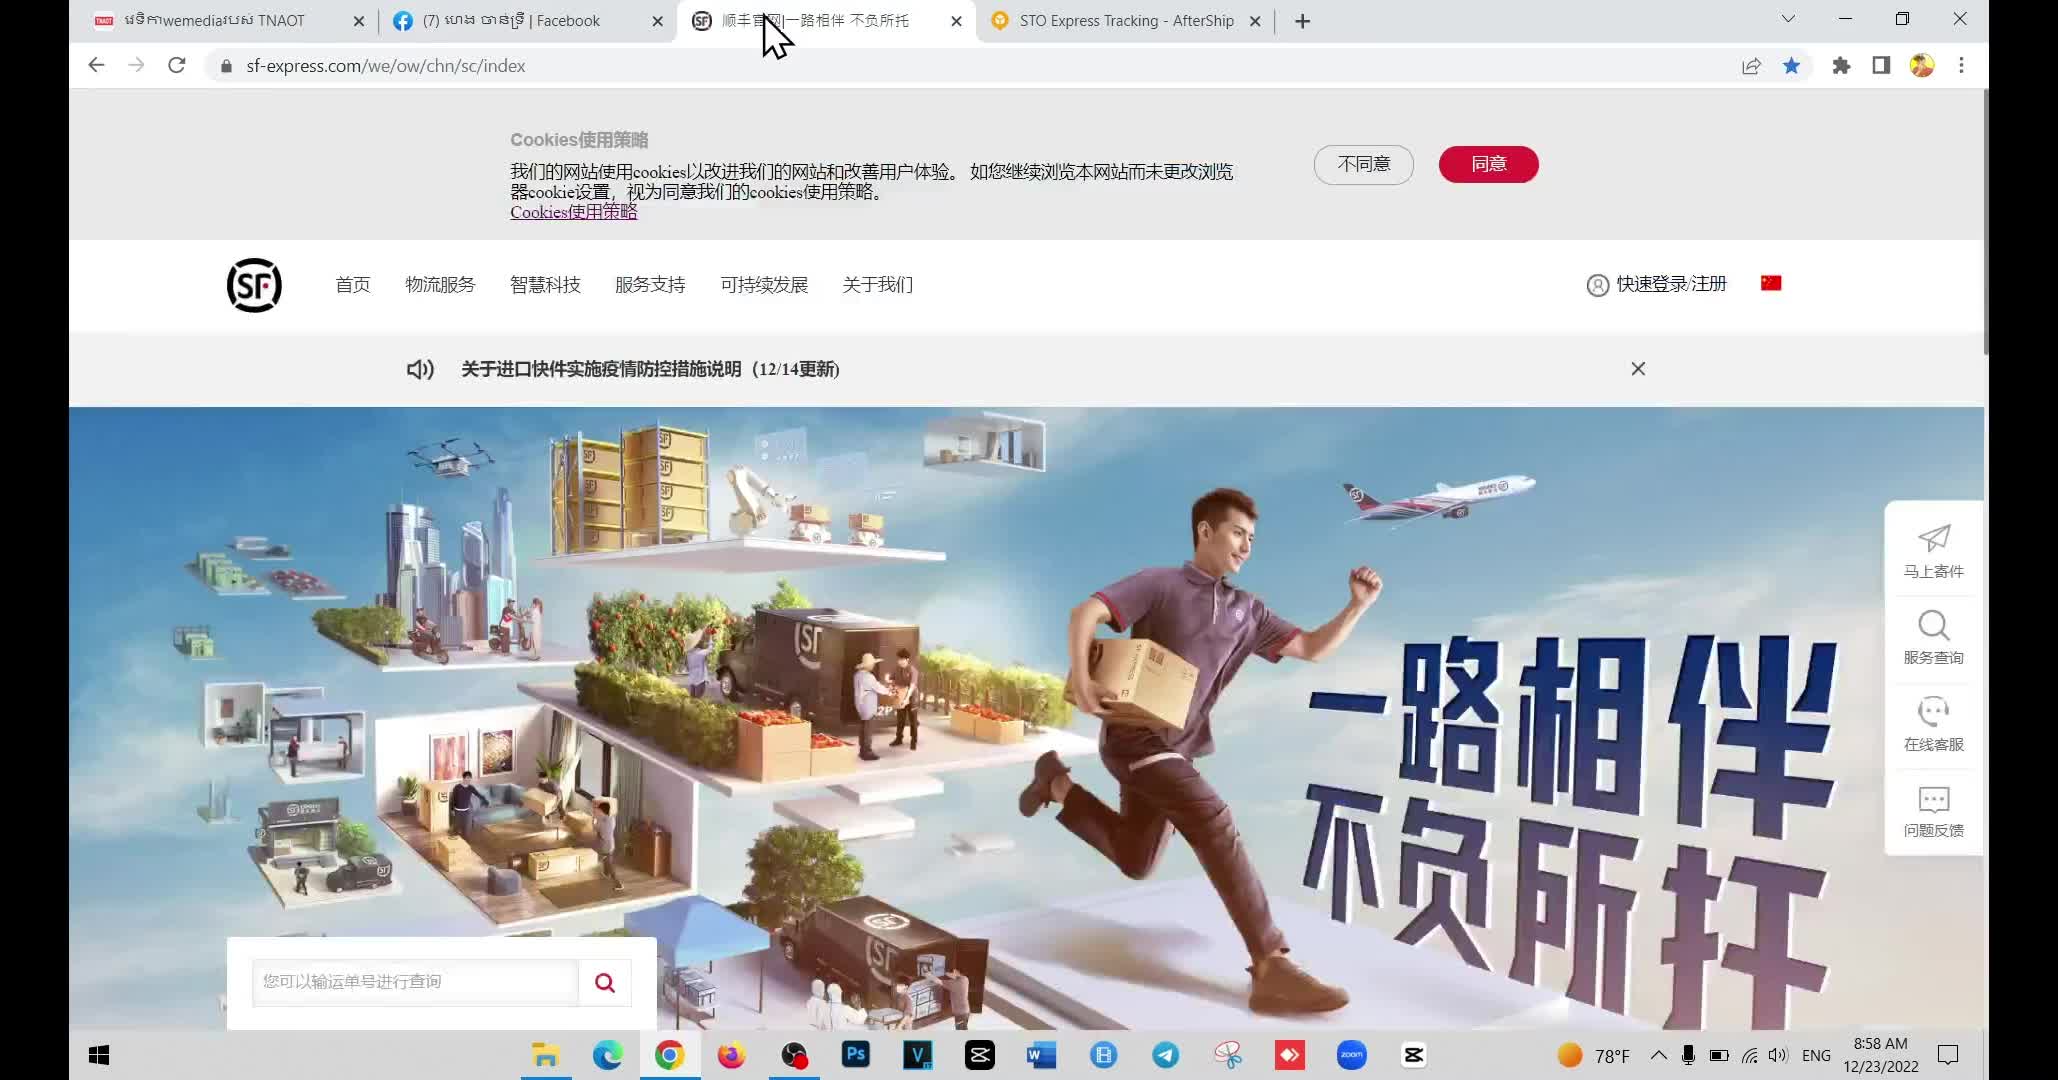Open Chrome extensions puzzle icon

tap(1841, 66)
